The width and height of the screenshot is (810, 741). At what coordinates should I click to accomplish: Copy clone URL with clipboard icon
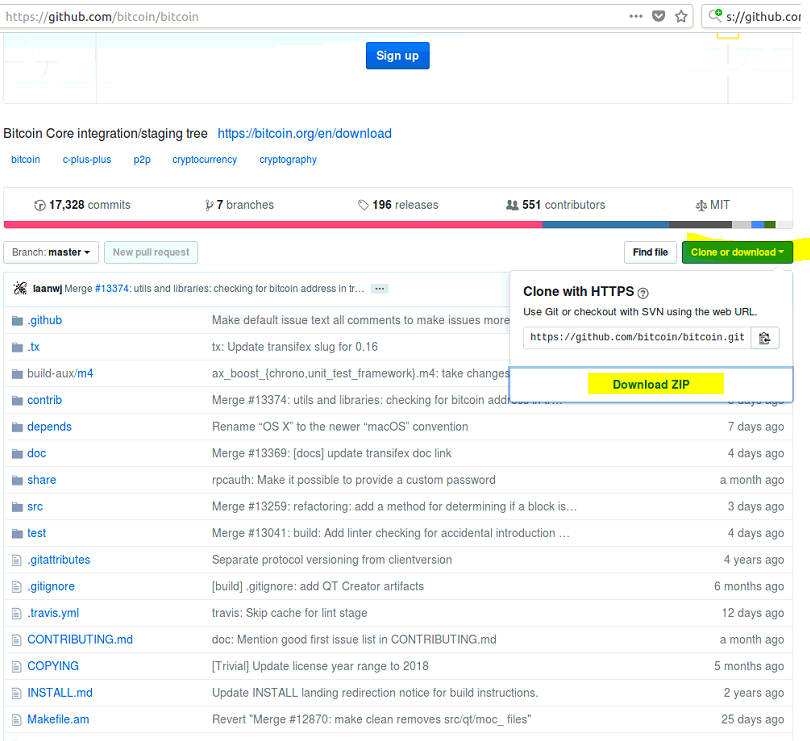tap(765, 338)
